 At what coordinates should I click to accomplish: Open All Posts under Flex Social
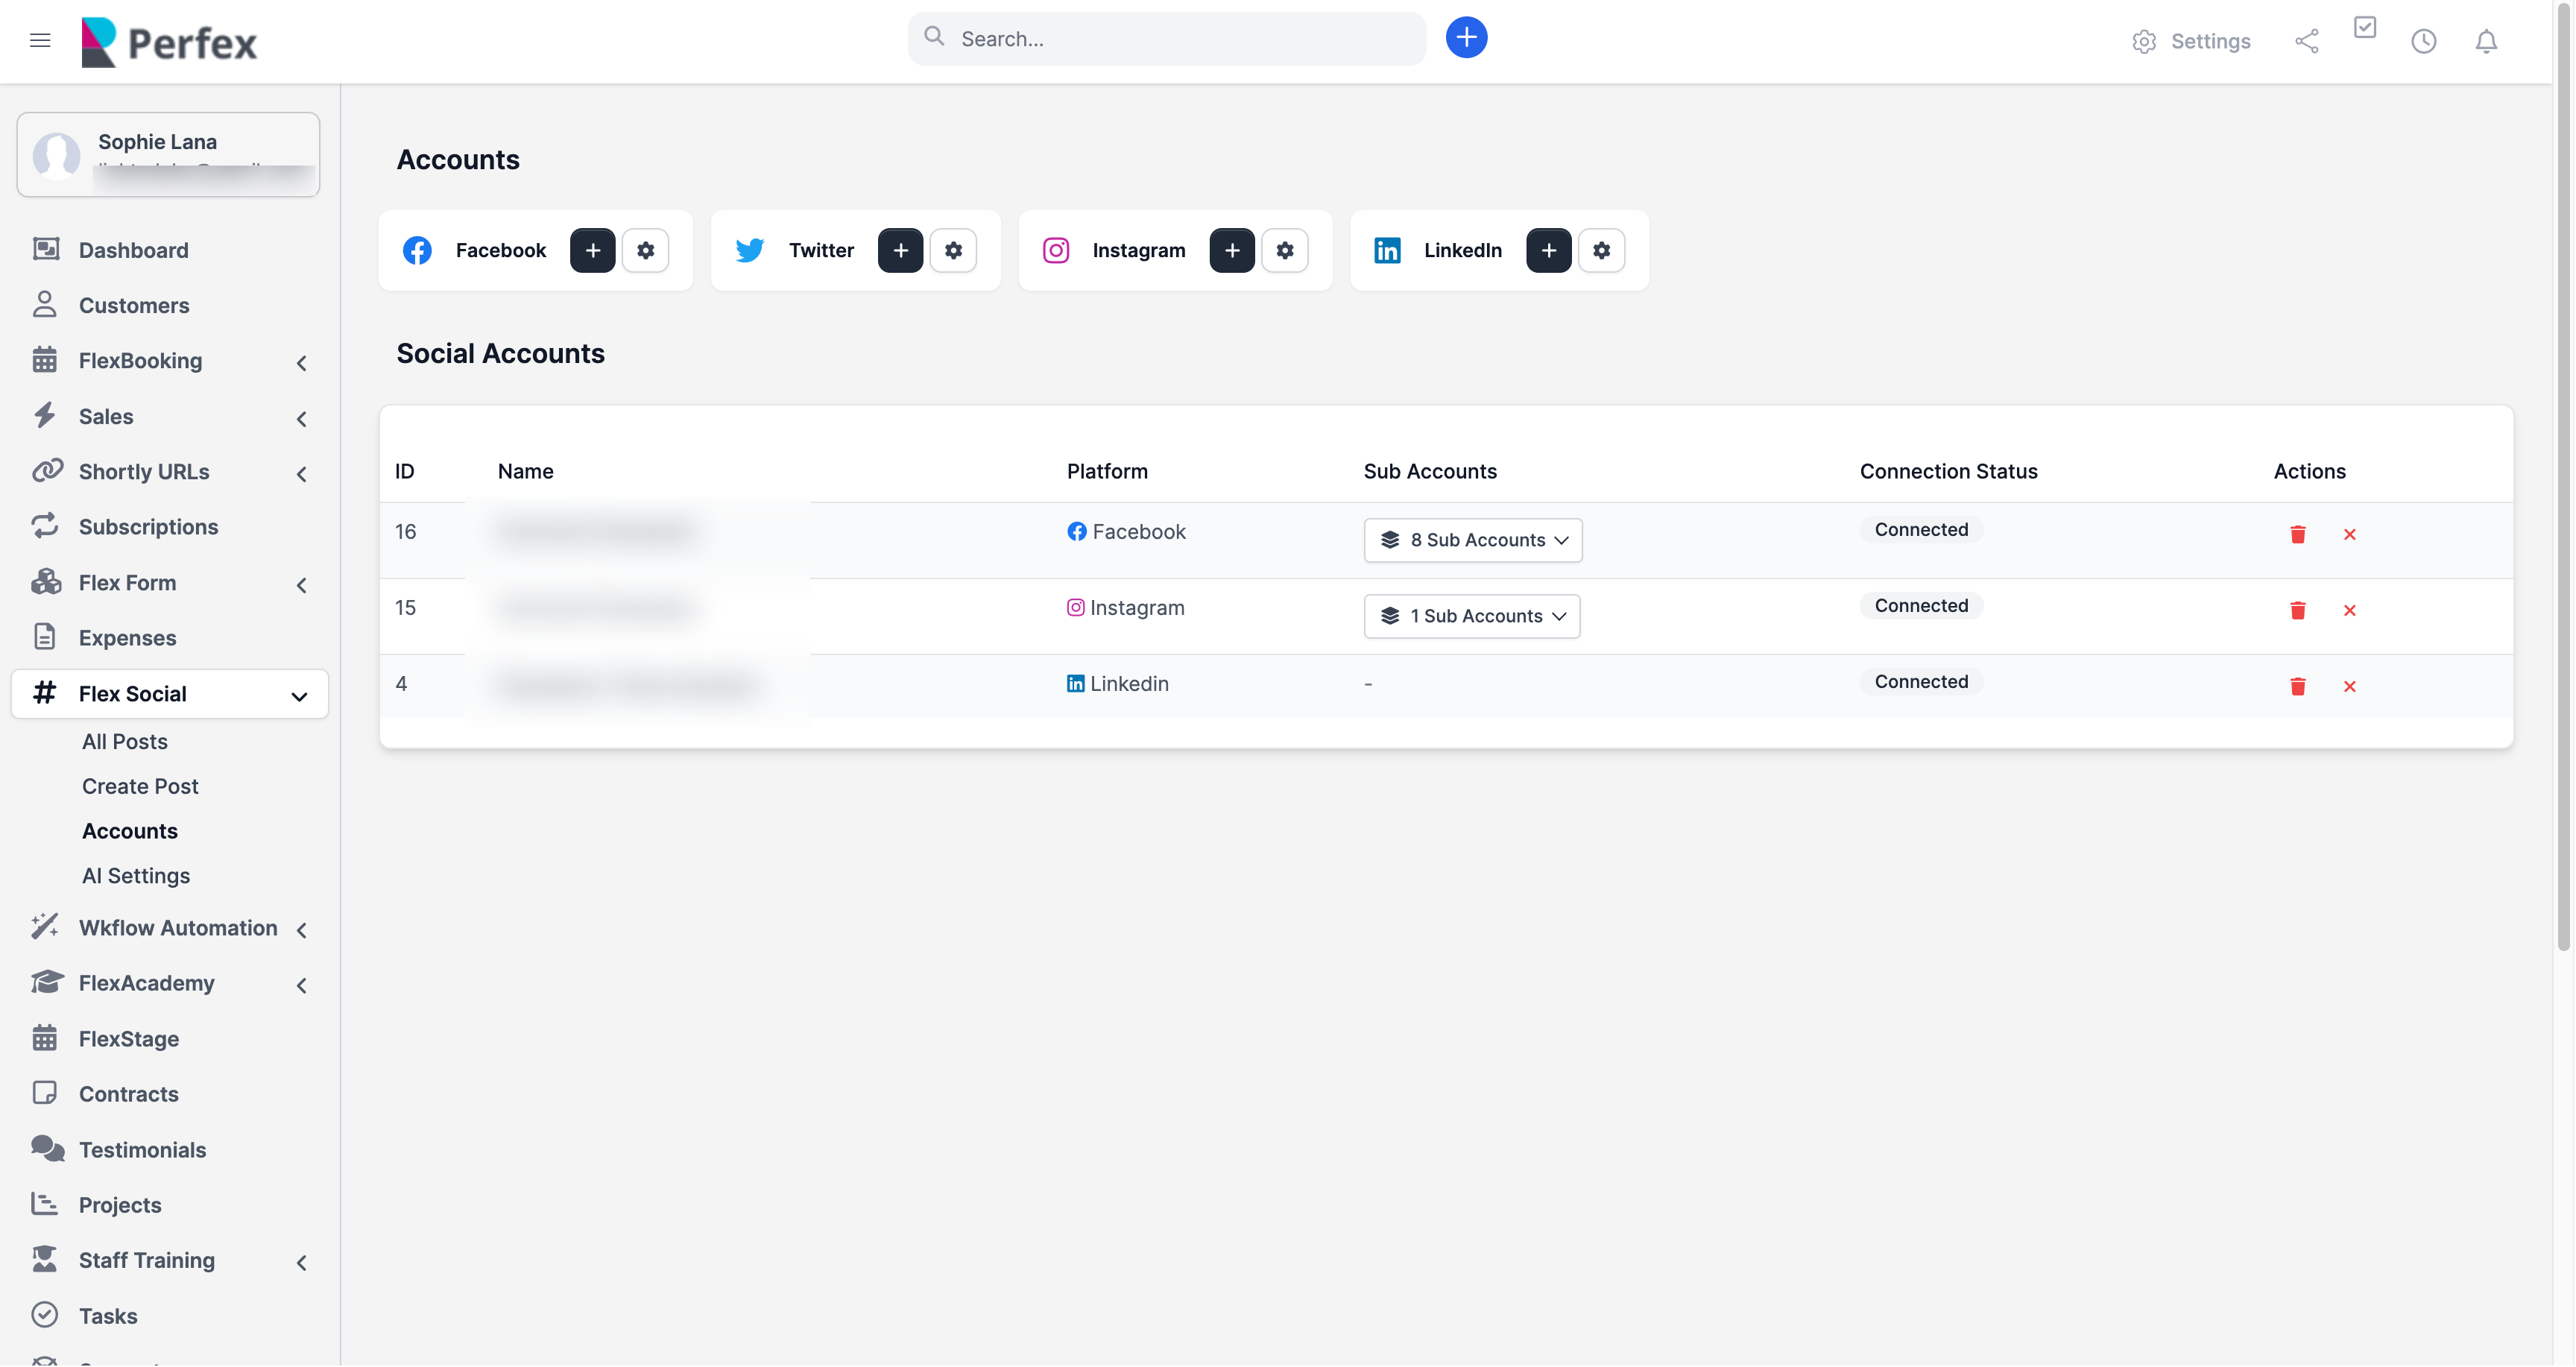tap(125, 742)
